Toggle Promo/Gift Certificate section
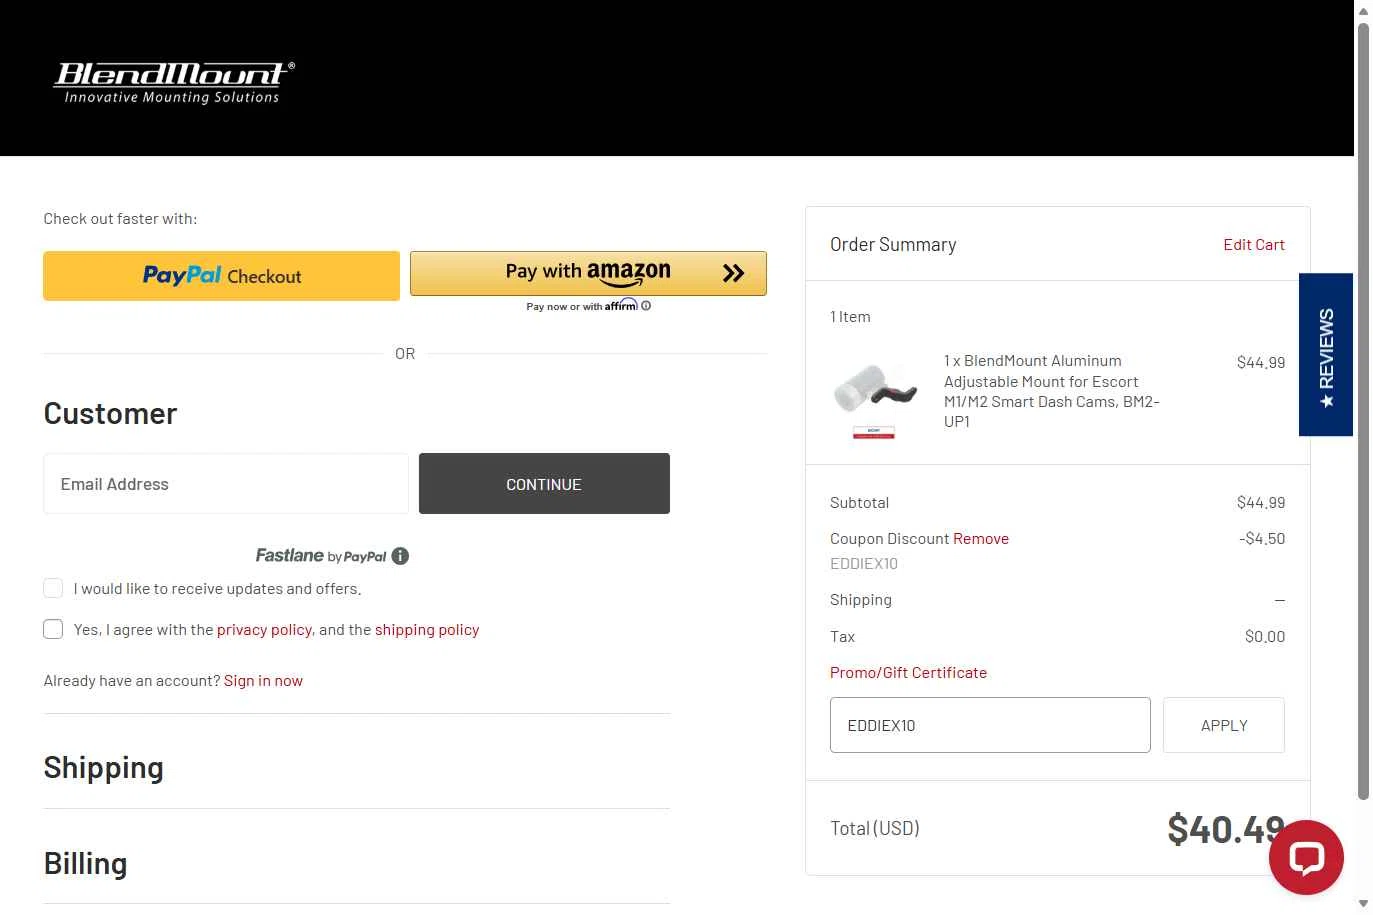 908,673
